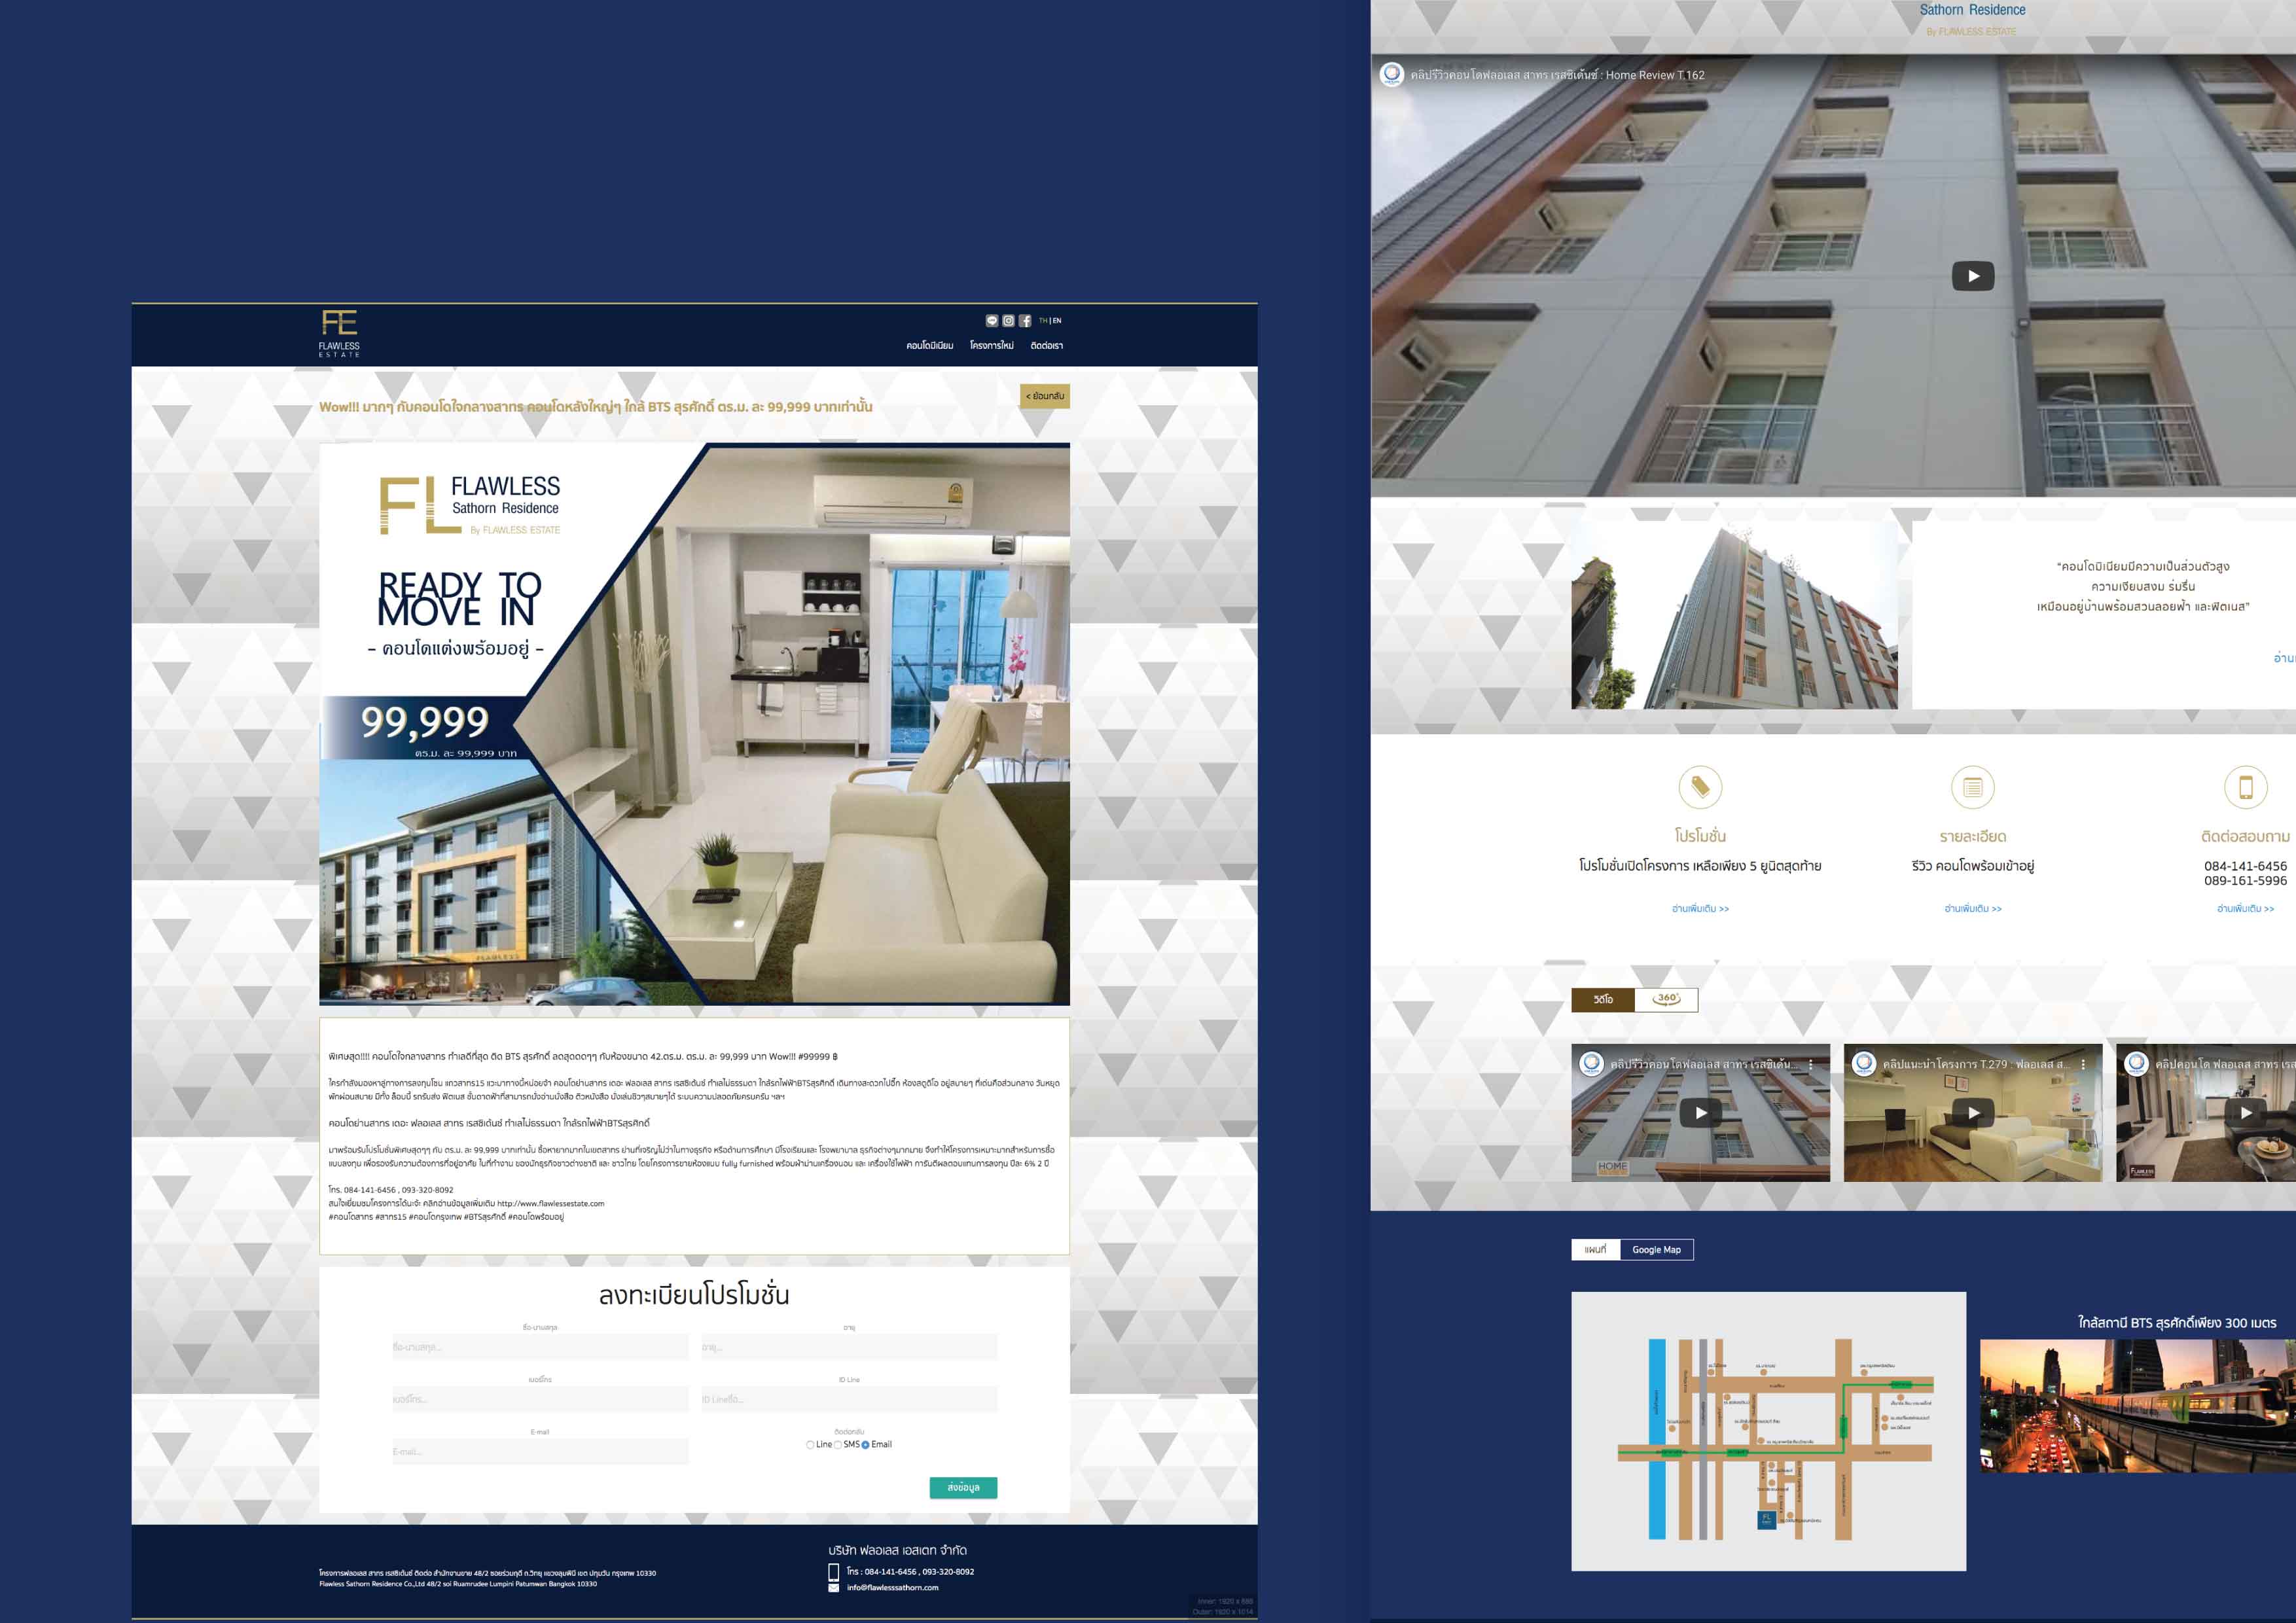The width and height of the screenshot is (2296, 1623).
Task: Open อ่านเพิ่มเติม link under ติดต่อสอบถาม
Action: click(x=2245, y=909)
